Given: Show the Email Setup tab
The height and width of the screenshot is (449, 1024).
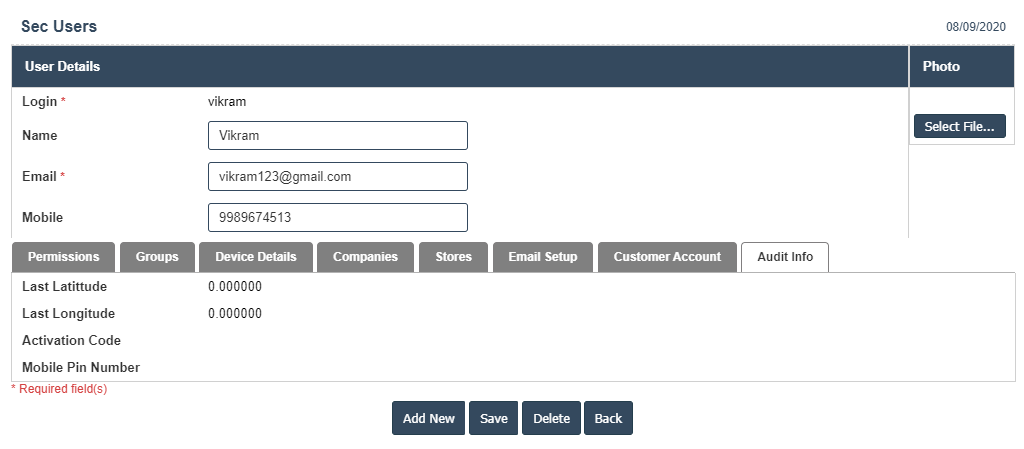Looking at the screenshot, I should pos(543,257).
